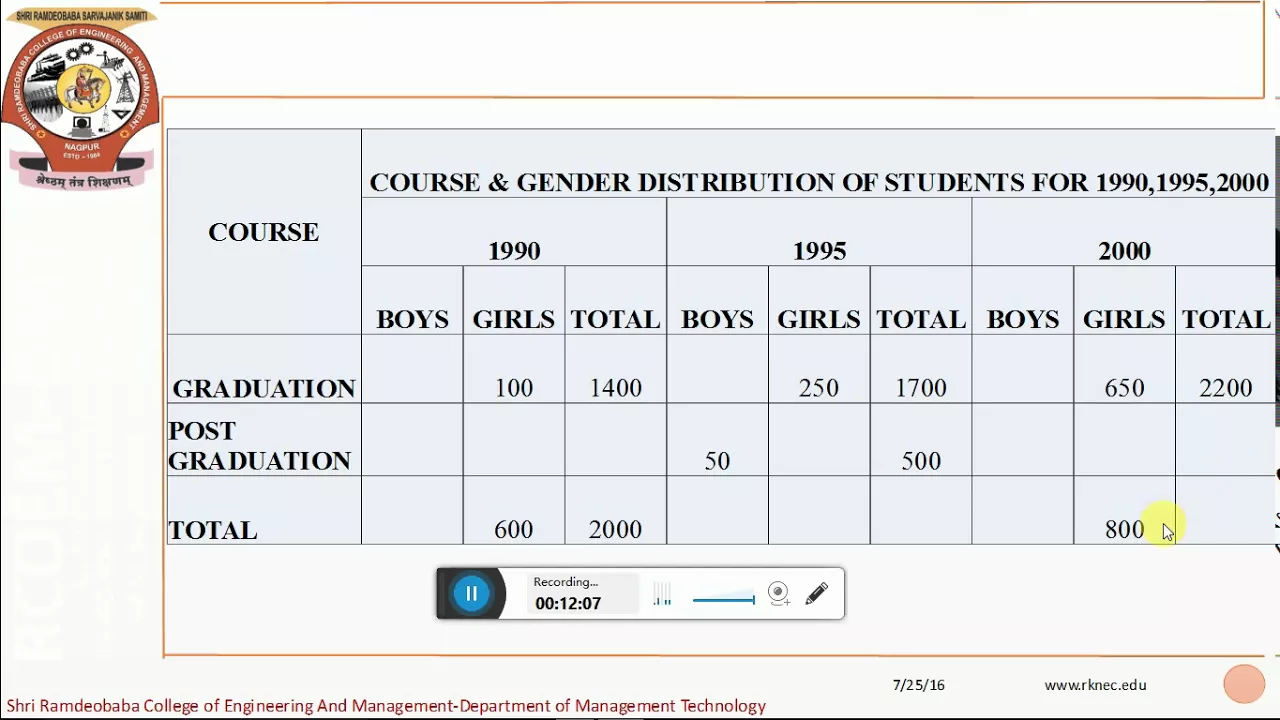Click the add webcam icon
The width and height of the screenshot is (1280, 720).
779,594
